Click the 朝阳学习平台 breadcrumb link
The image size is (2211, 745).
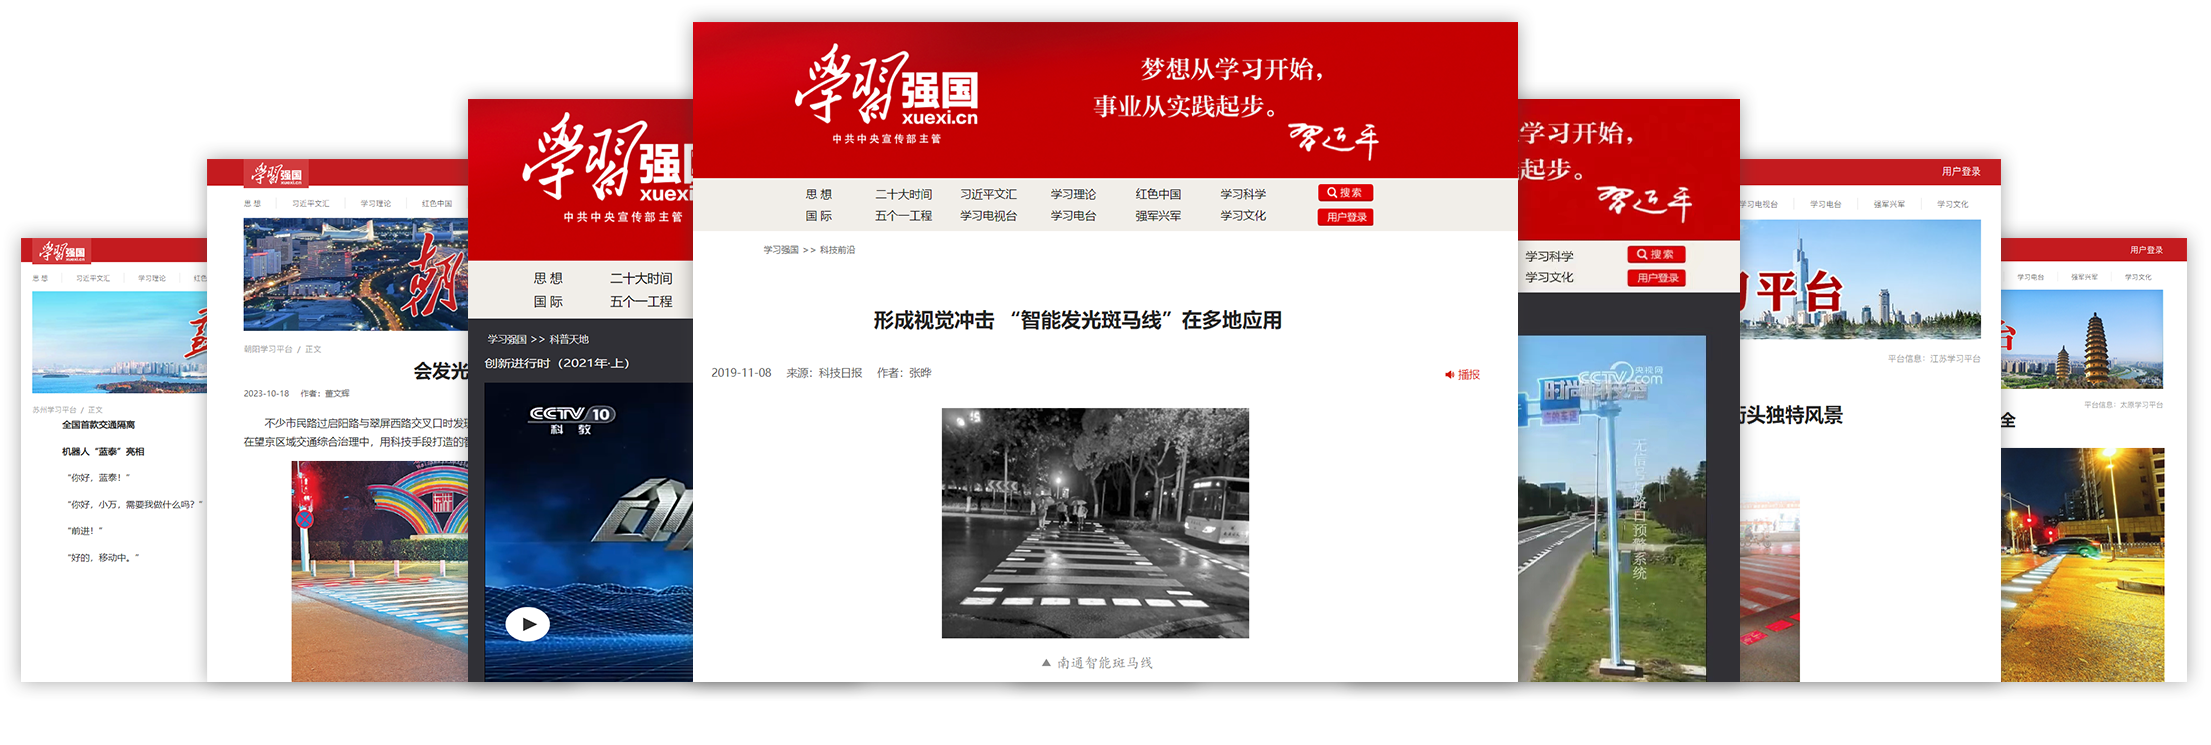[x=268, y=350]
